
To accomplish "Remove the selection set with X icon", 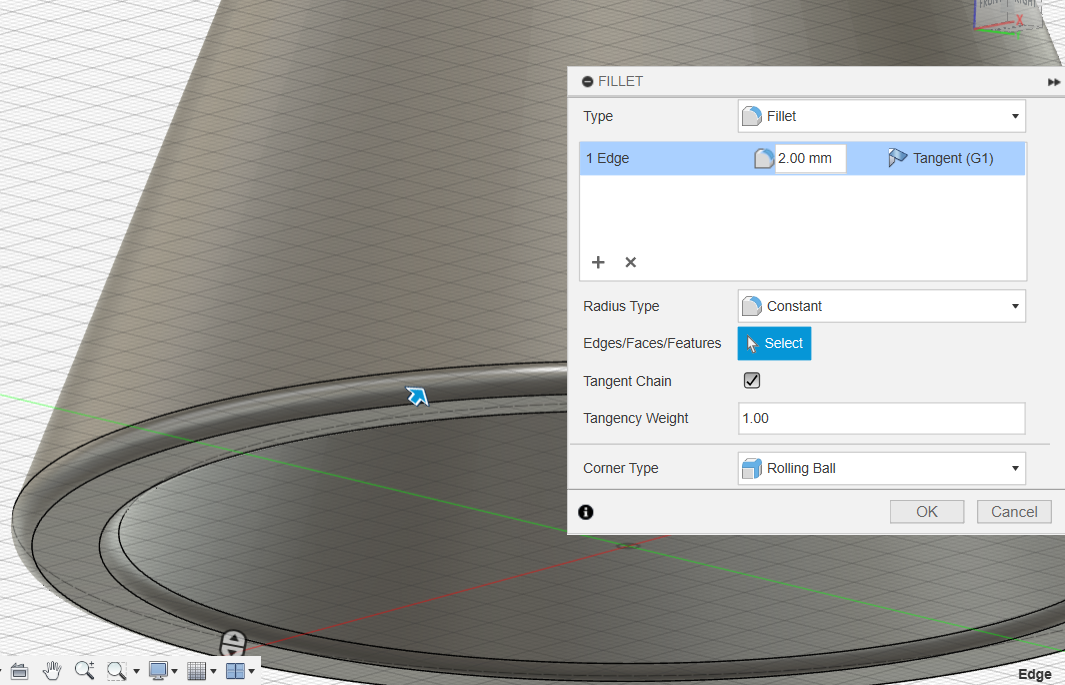I will tap(630, 262).
